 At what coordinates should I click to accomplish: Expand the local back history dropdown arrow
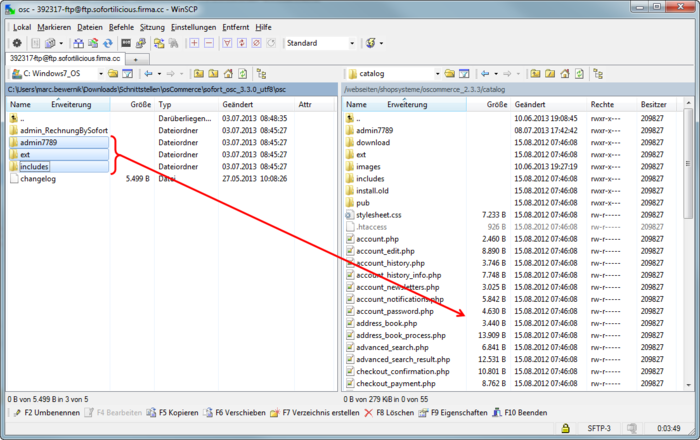159,74
